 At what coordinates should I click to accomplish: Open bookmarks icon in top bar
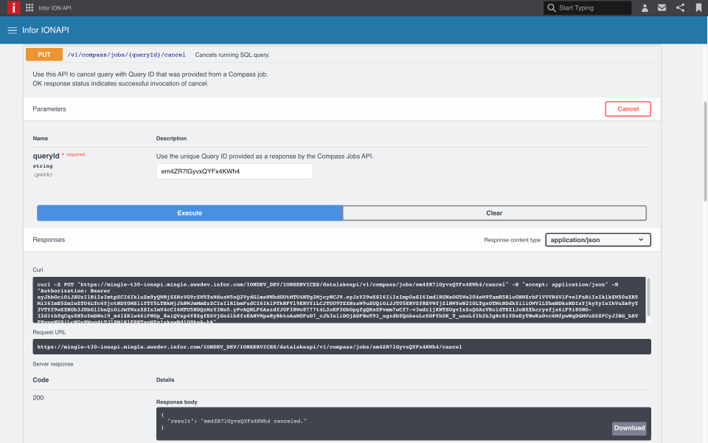tap(698, 8)
